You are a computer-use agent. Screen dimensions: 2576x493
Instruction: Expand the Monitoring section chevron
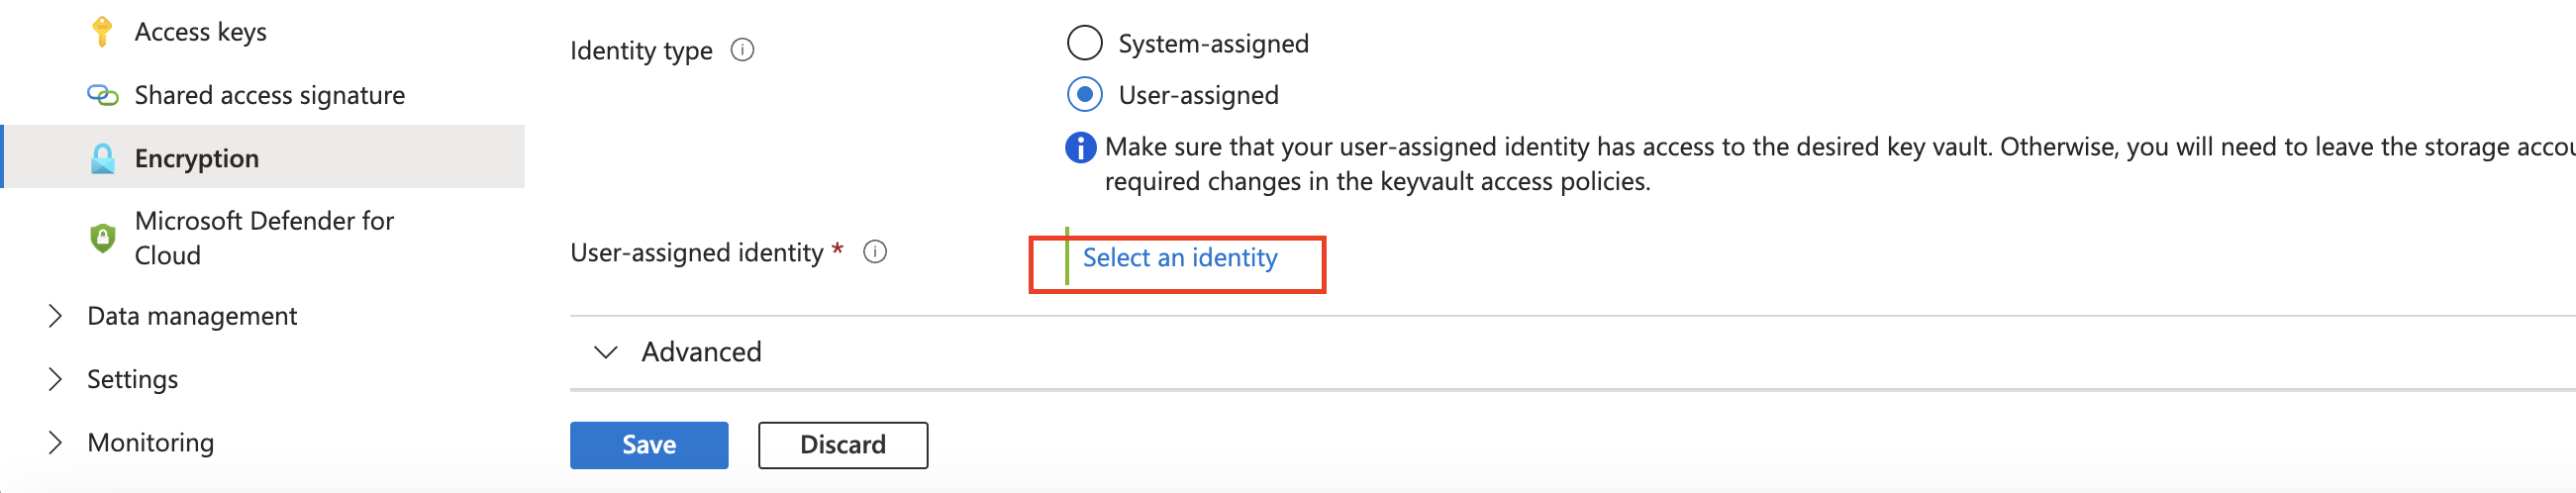point(55,442)
